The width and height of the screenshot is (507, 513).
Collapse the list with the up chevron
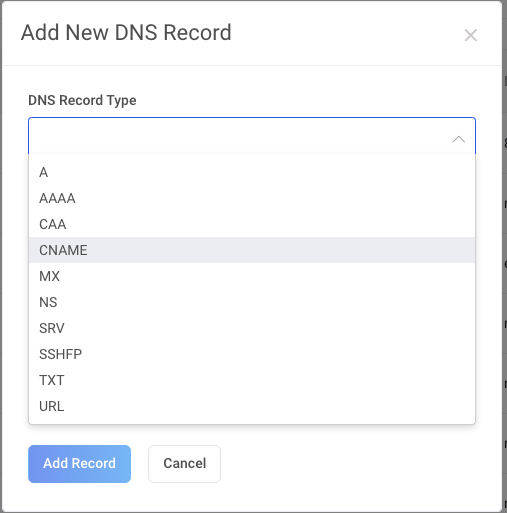pyautogui.click(x=458, y=139)
